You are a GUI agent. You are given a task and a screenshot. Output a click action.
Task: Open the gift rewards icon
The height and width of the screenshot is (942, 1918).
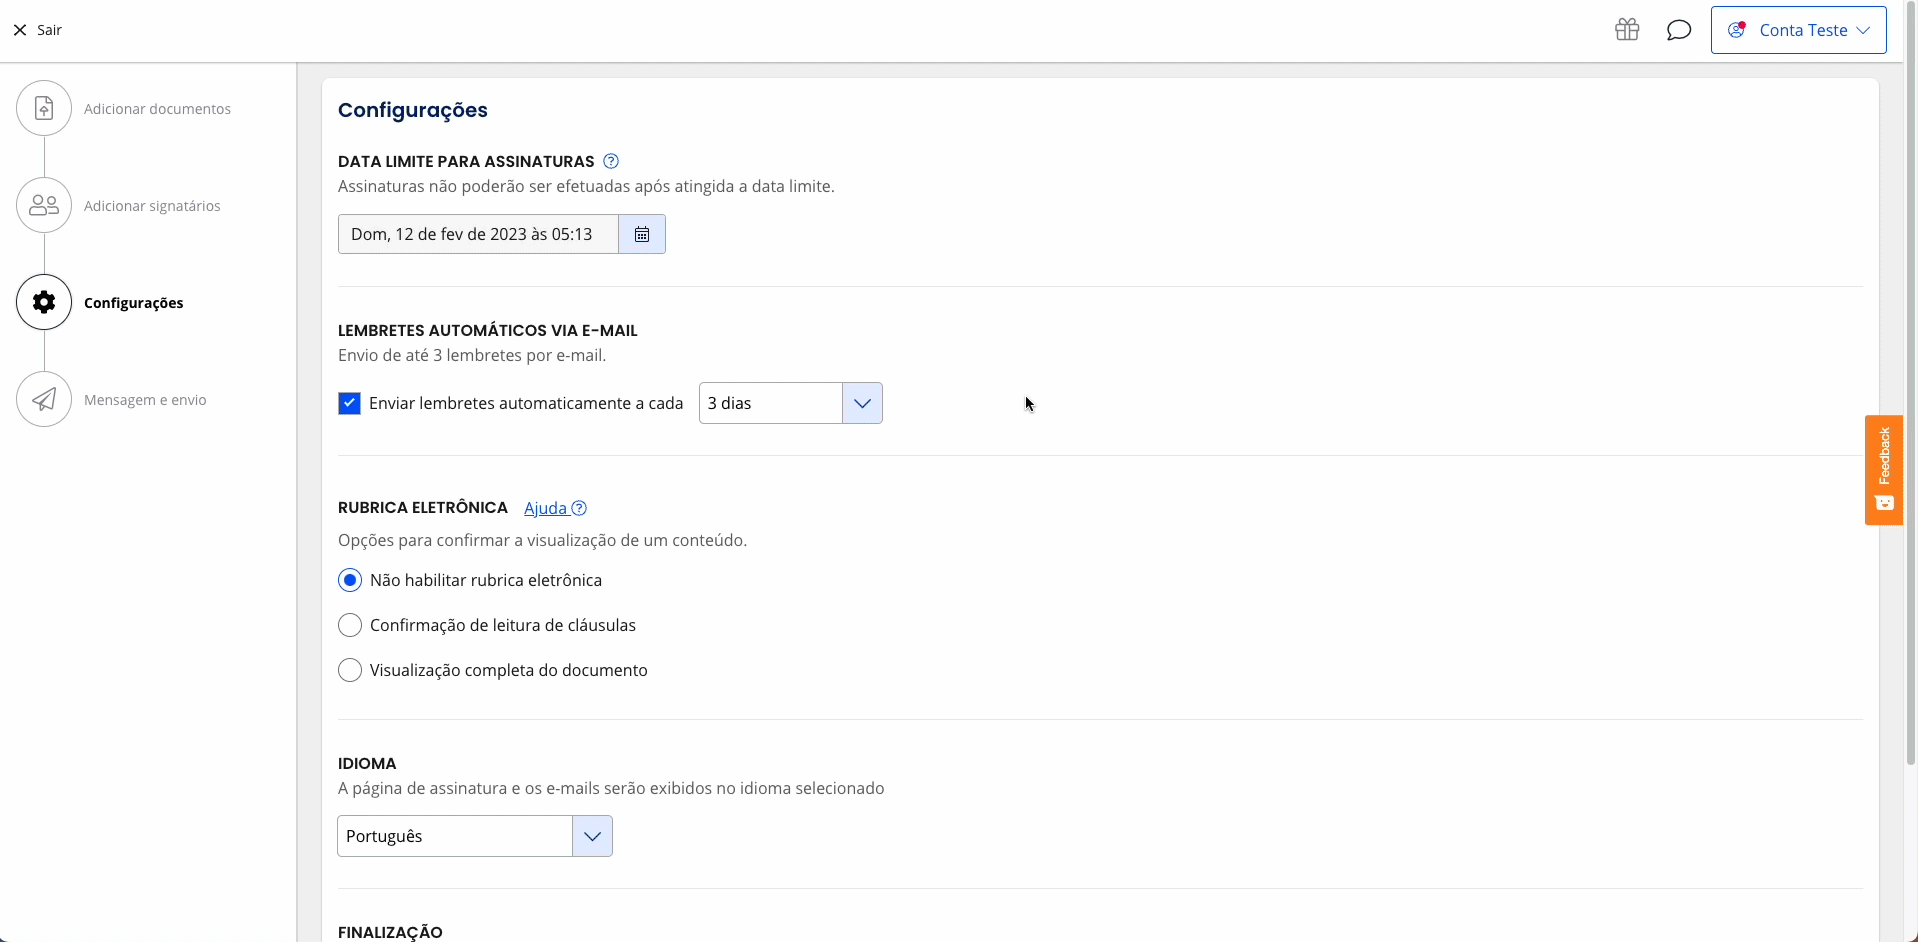point(1627,30)
